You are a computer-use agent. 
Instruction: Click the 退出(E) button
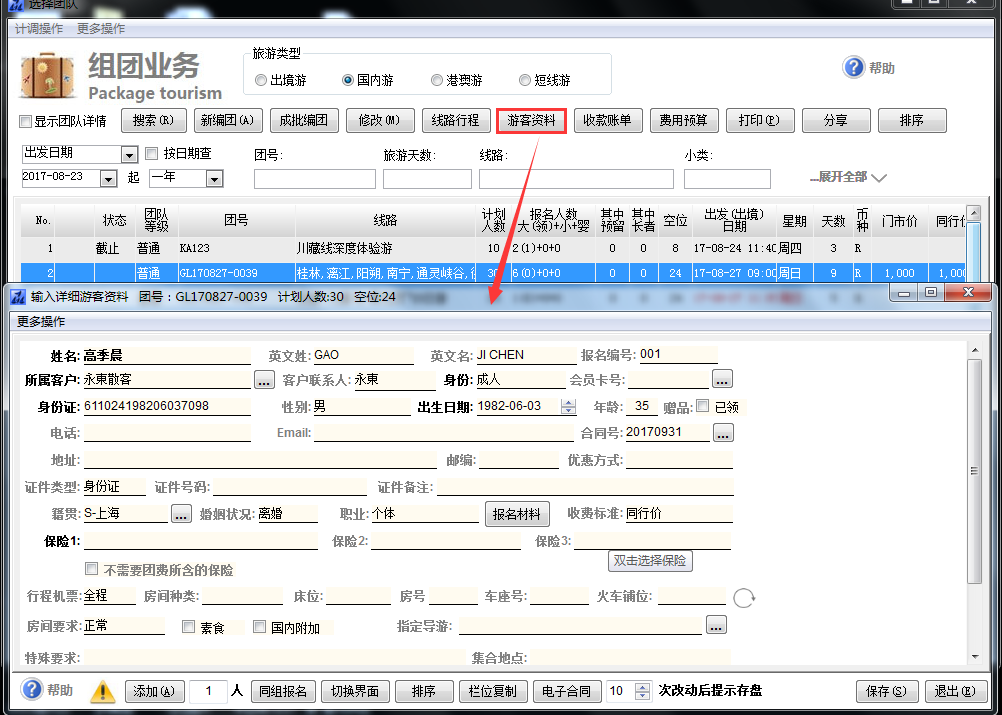(955, 691)
